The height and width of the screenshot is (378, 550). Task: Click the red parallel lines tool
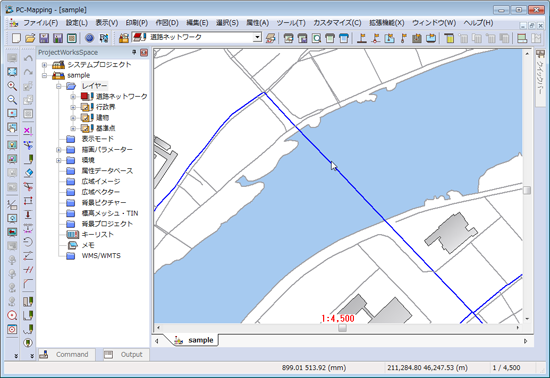[28, 270]
